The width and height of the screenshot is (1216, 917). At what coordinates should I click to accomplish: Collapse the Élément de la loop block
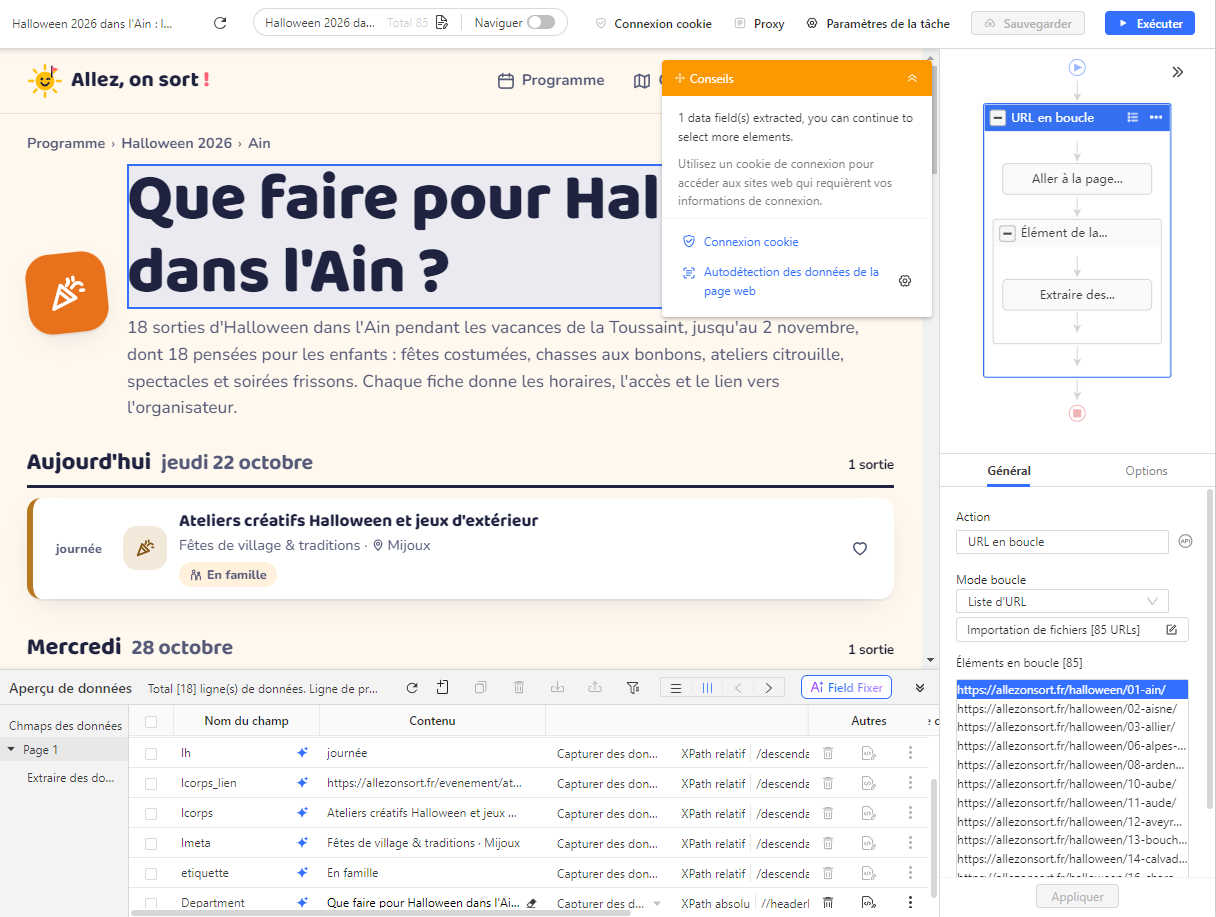[x=1008, y=233]
